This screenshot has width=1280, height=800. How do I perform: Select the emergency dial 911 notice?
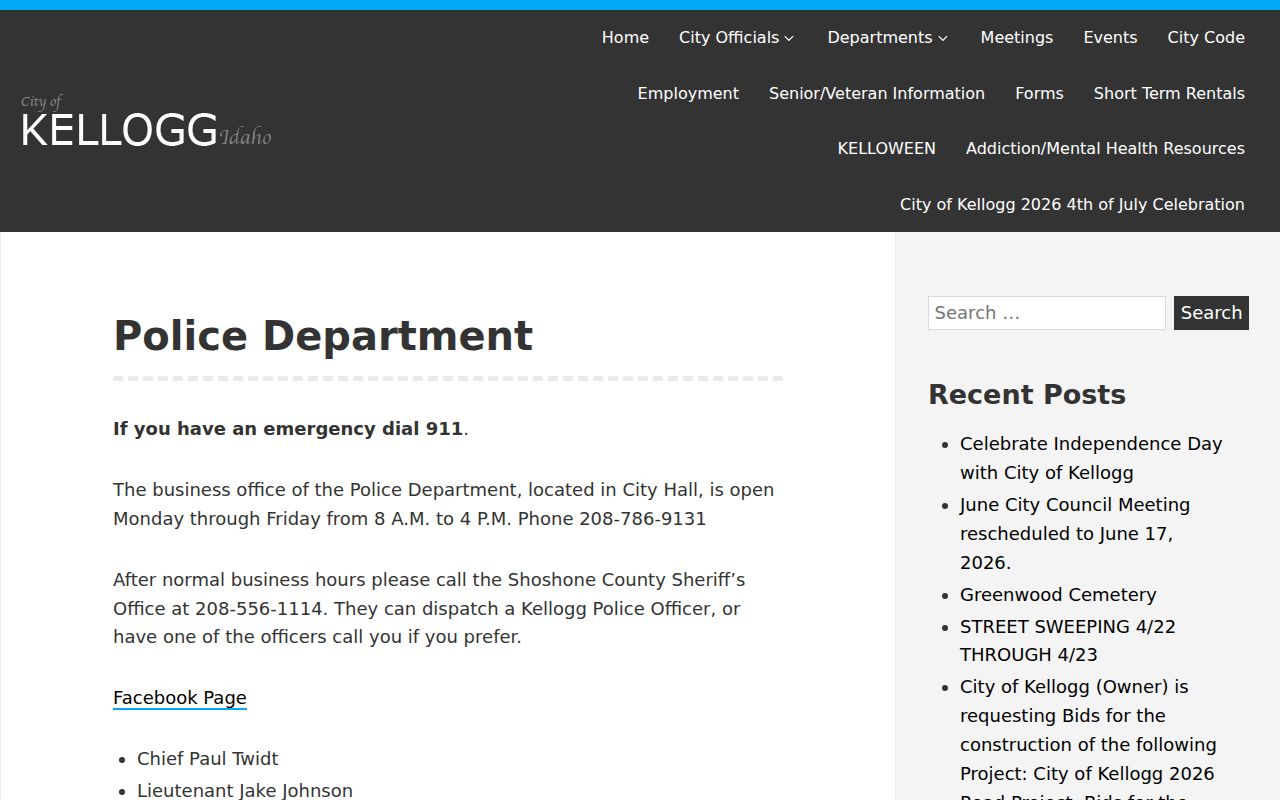(x=290, y=428)
